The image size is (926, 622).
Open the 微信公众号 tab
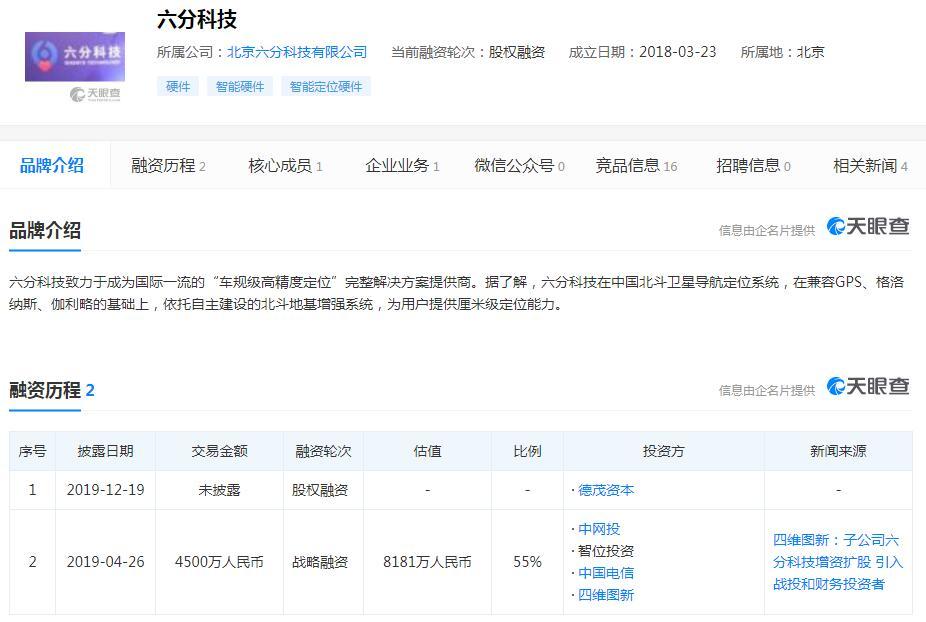pos(519,166)
